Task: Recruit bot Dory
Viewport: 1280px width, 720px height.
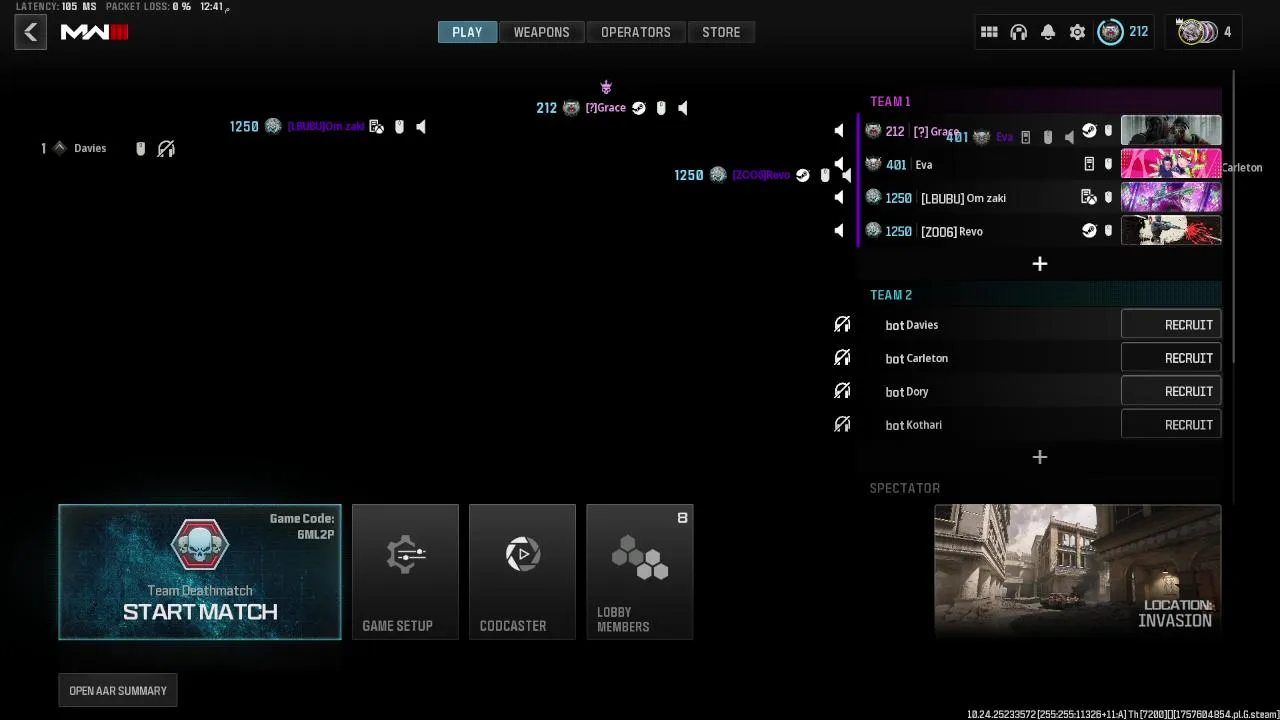Action: (1171, 391)
